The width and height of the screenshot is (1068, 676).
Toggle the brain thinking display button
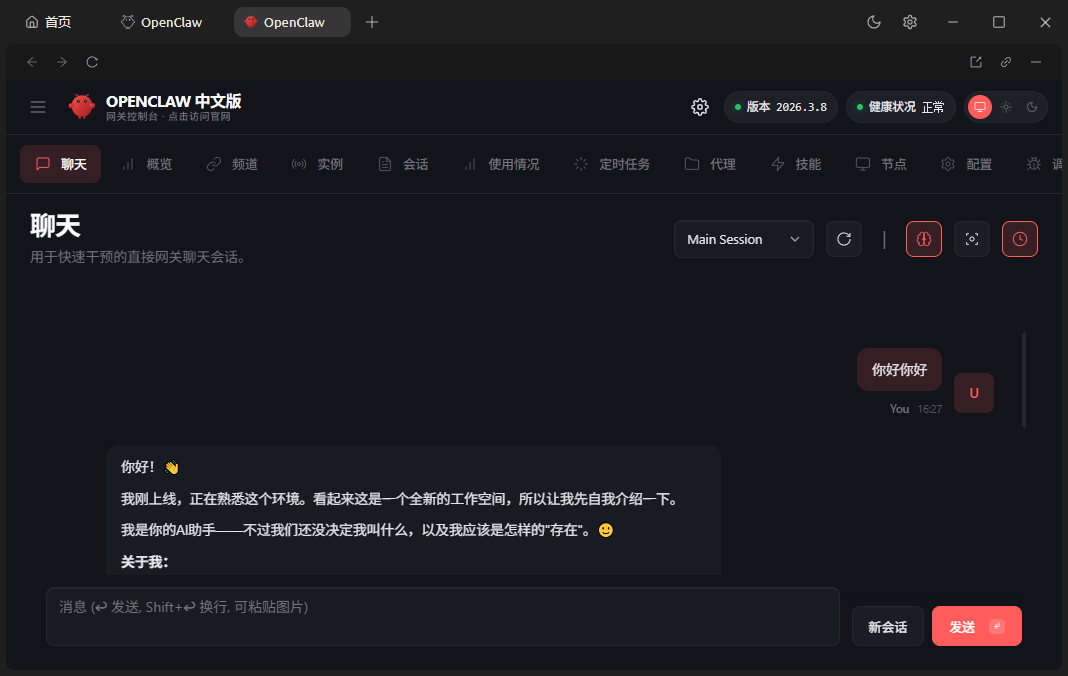924,239
